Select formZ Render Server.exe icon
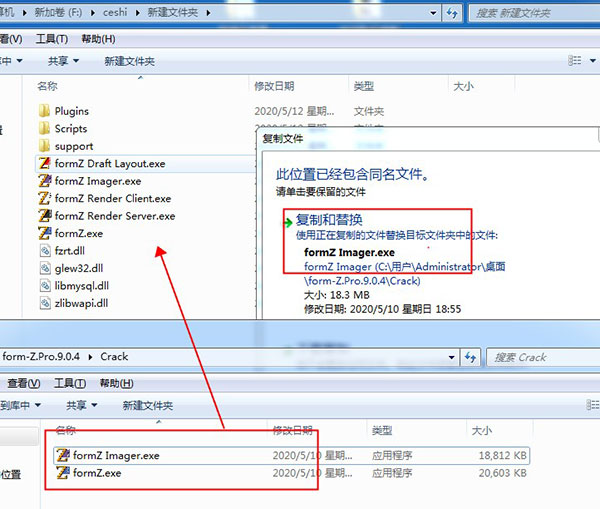 [44, 215]
